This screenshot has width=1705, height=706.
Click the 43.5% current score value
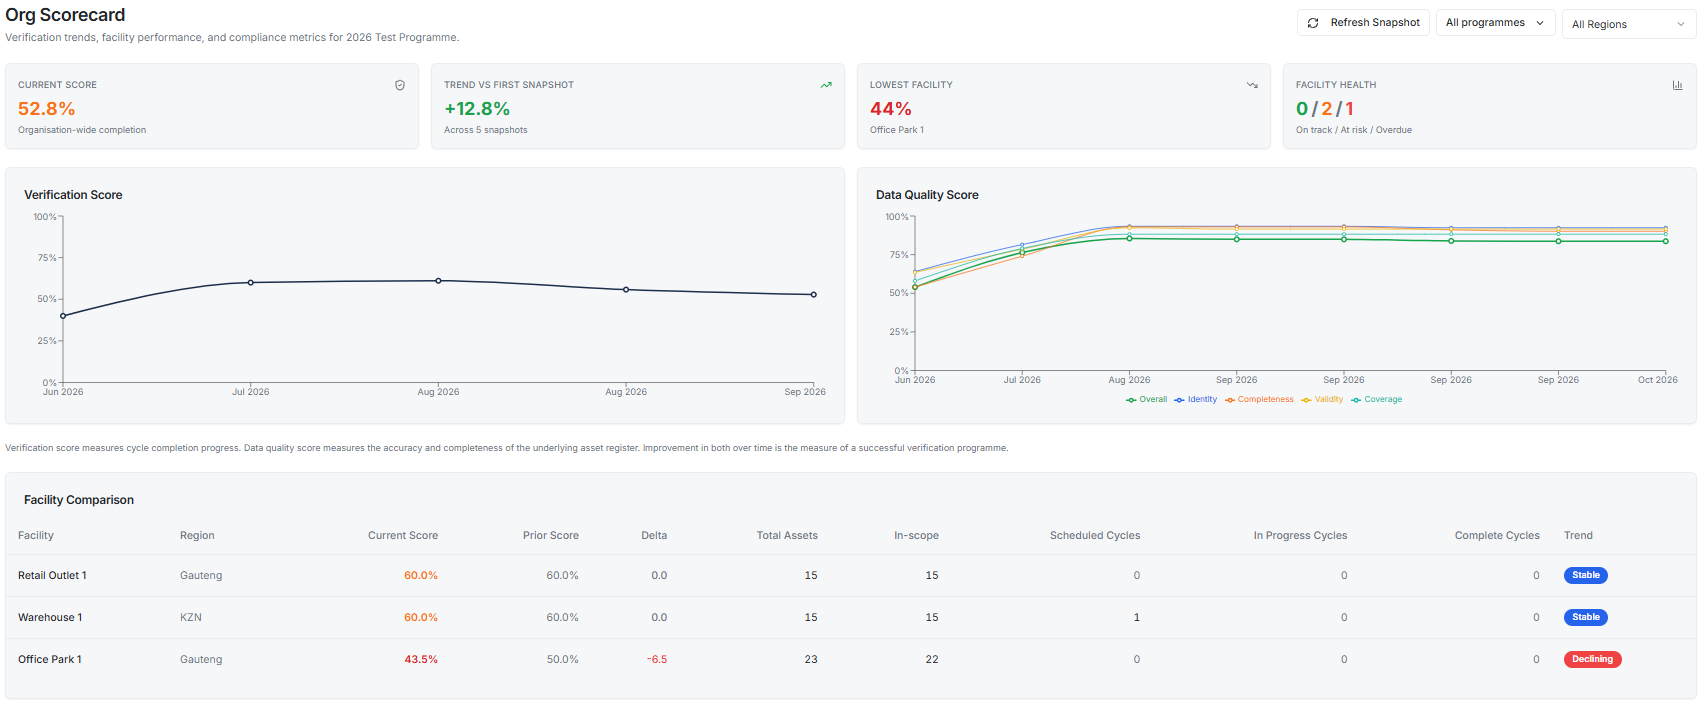point(421,660)
